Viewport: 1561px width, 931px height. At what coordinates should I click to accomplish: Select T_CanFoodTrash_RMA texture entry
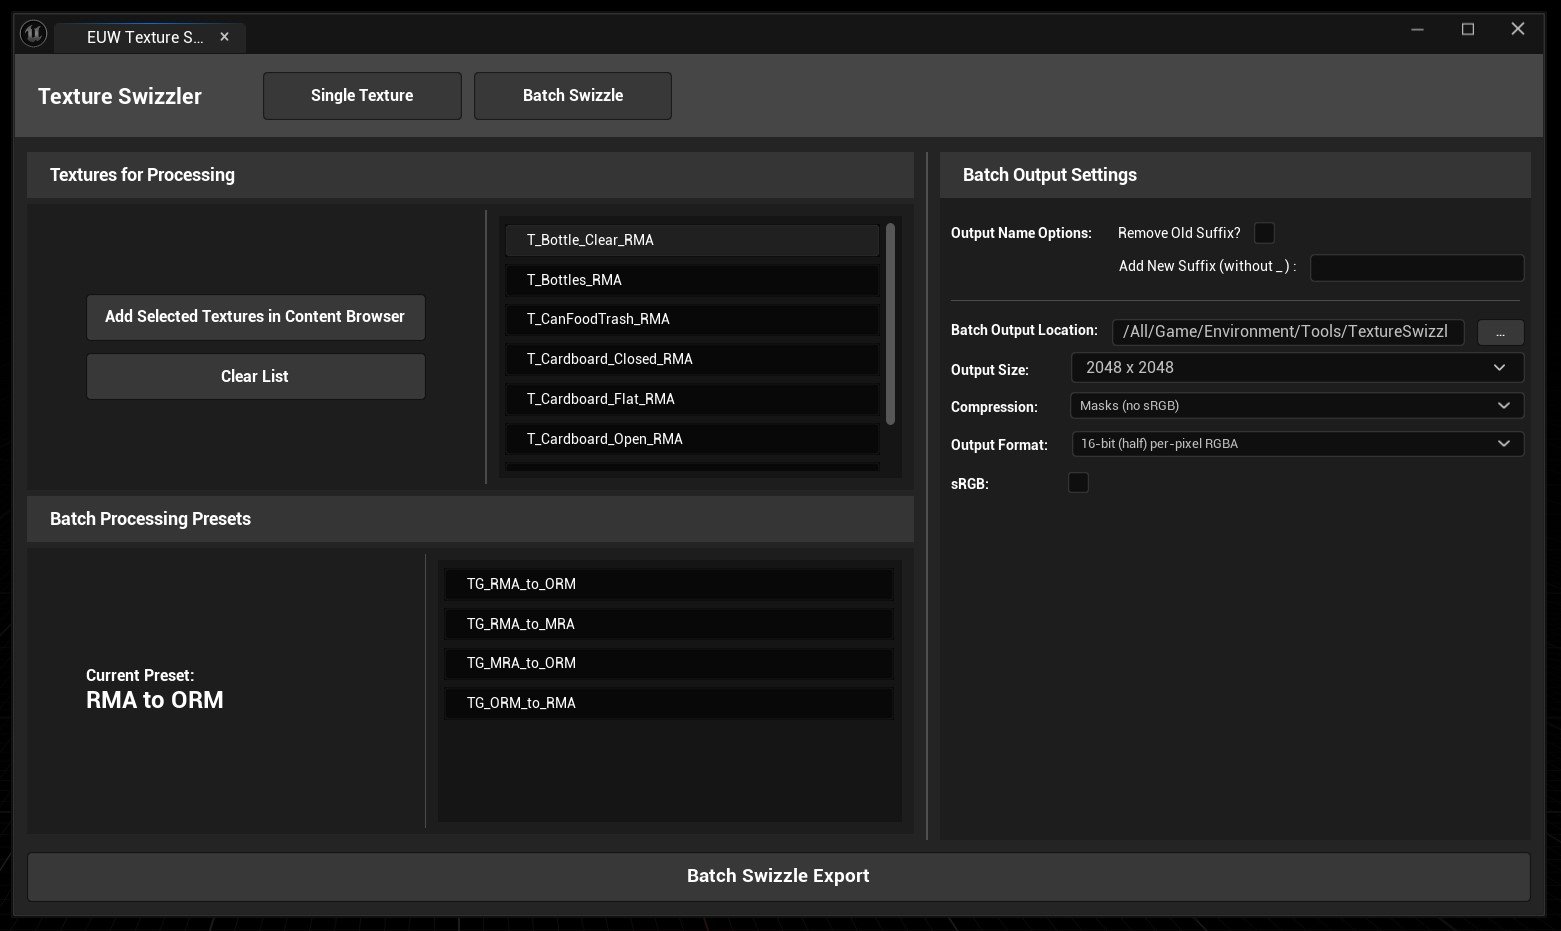692,319
